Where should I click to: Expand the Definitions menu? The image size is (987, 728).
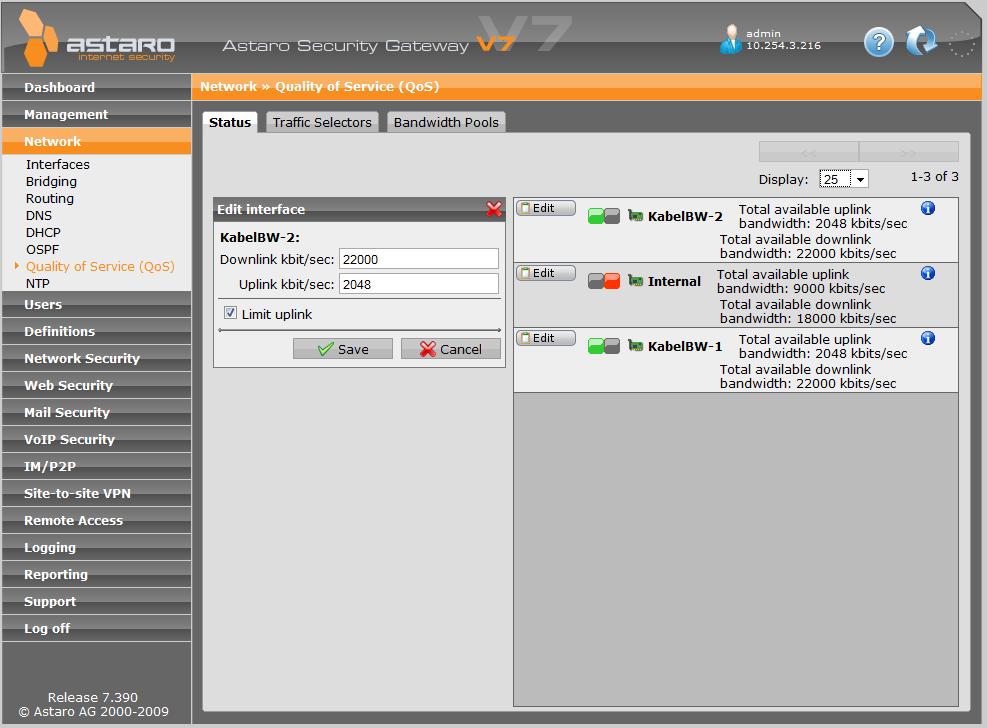point(96,332)
